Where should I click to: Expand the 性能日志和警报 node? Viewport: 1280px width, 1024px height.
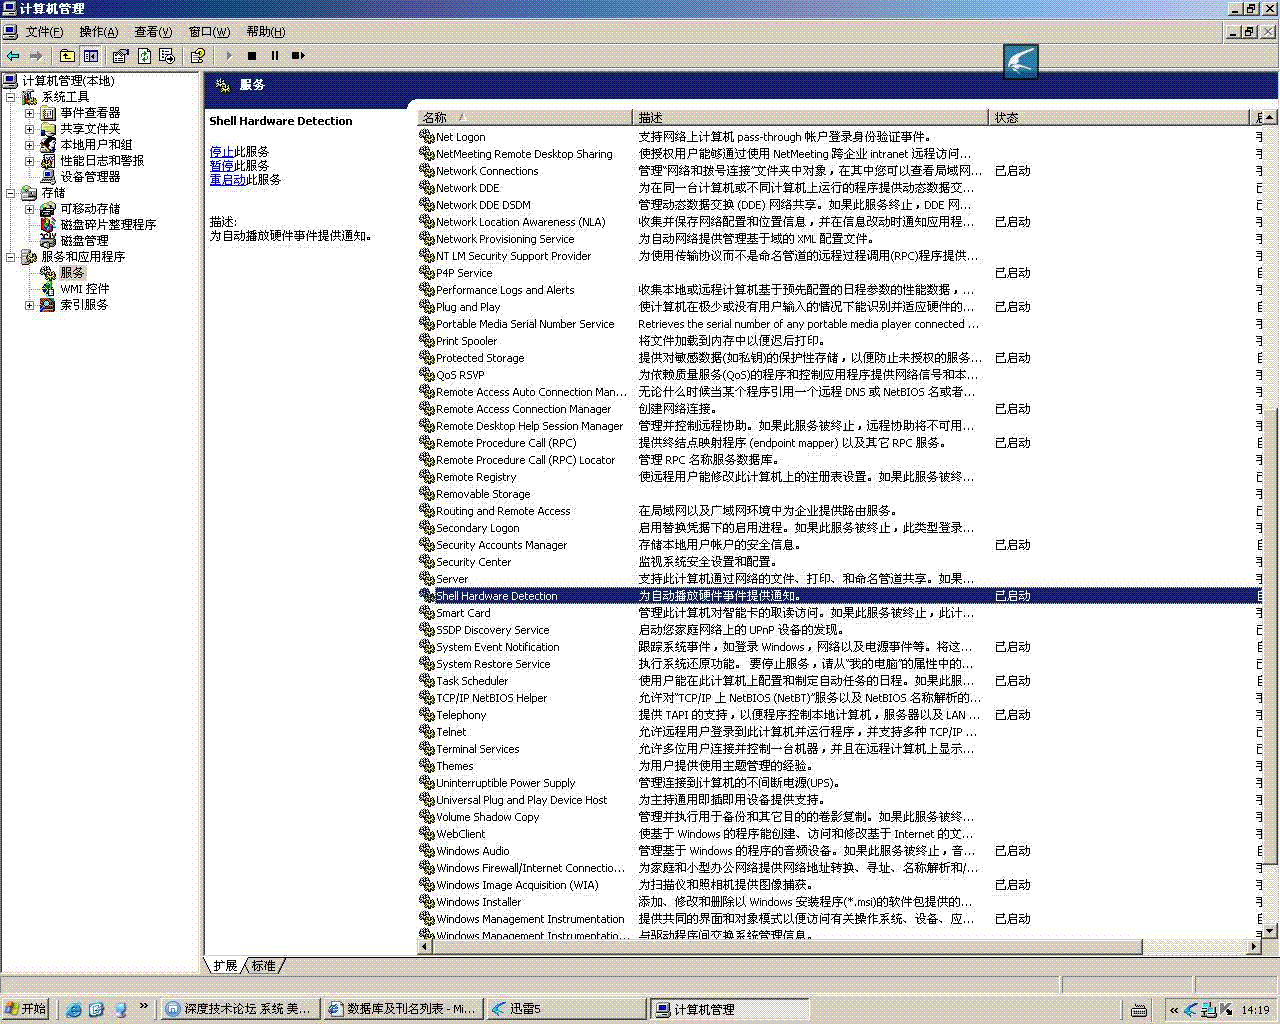point(30,161)
